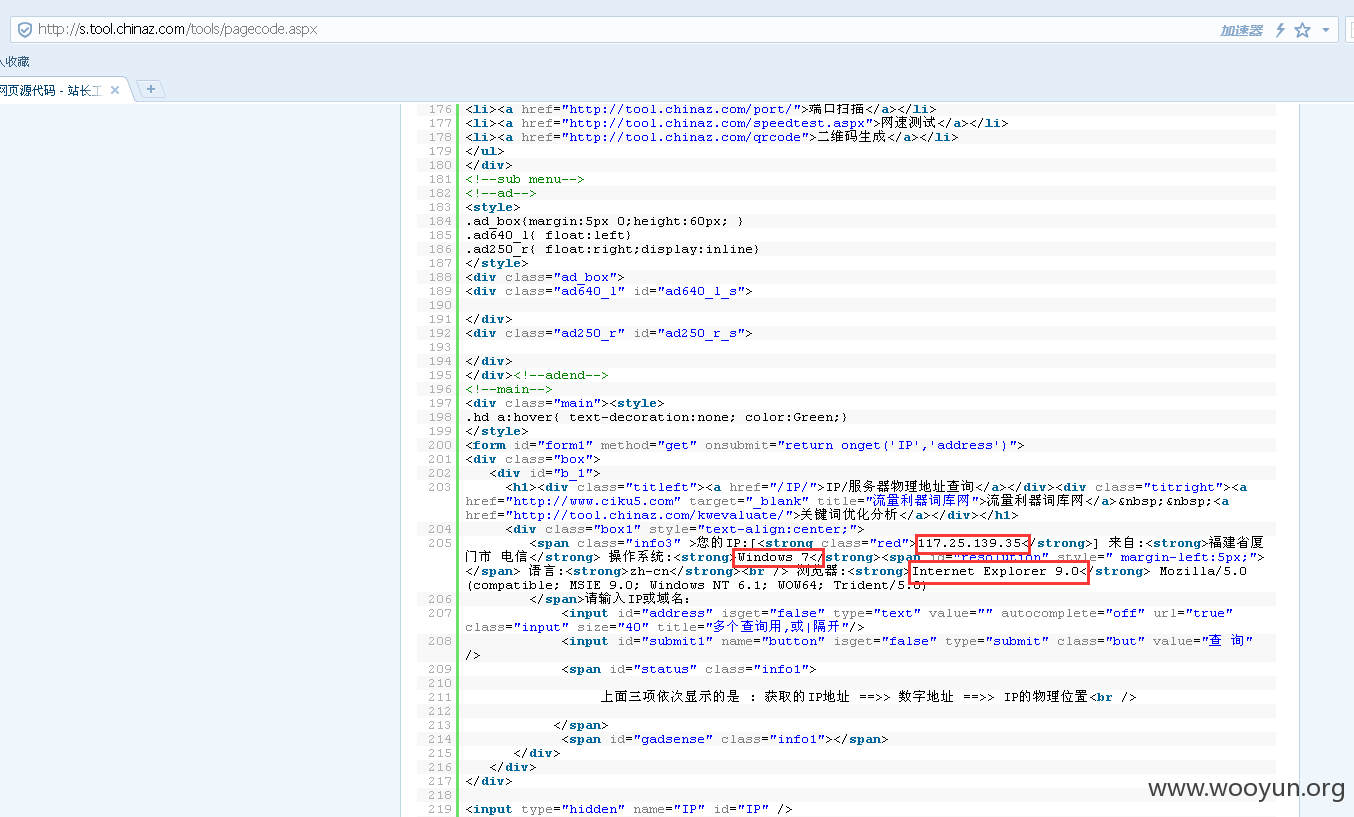This screenshot has width=1354, height=817.
Task: Click the tool.chinaz.com/port/ URL text
Action: click(681, 109)
